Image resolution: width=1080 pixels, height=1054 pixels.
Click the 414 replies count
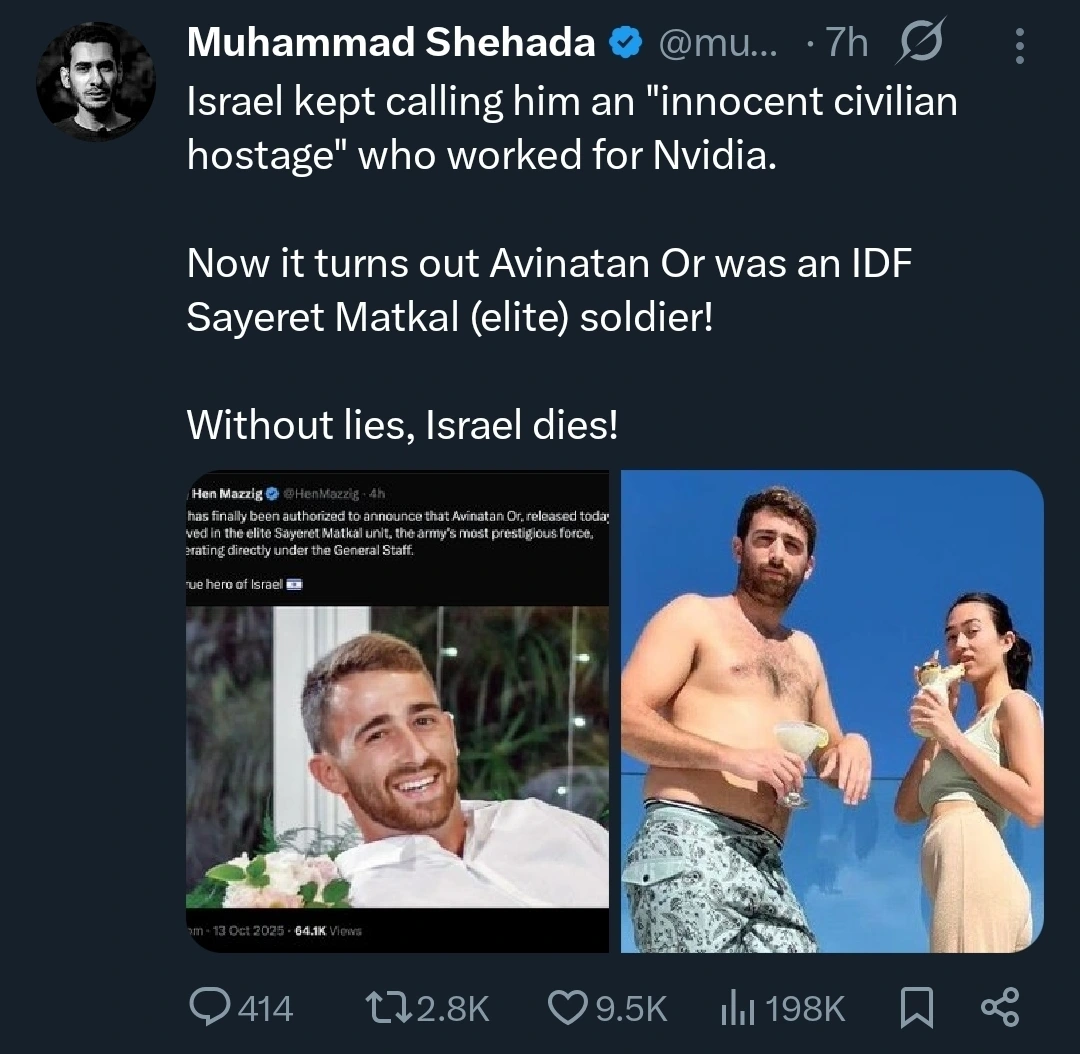(266, 1008)
